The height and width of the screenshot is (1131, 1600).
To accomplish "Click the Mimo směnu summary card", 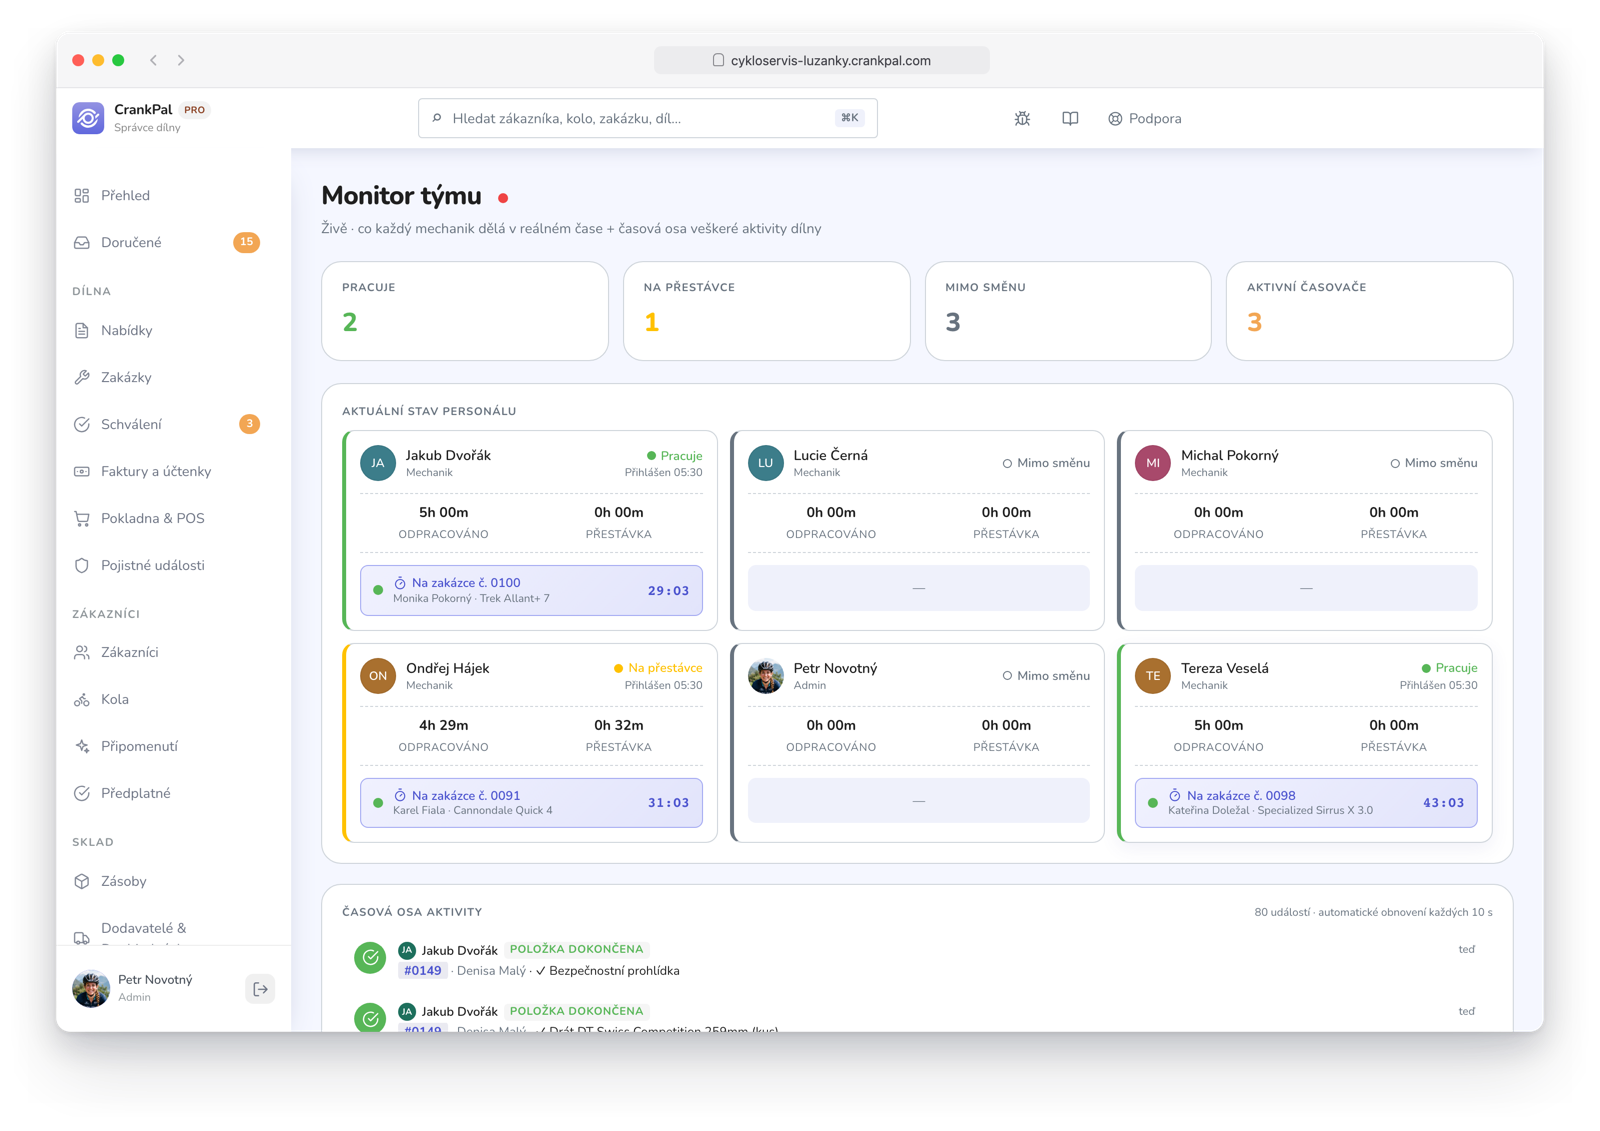I will coord(1068,311).
